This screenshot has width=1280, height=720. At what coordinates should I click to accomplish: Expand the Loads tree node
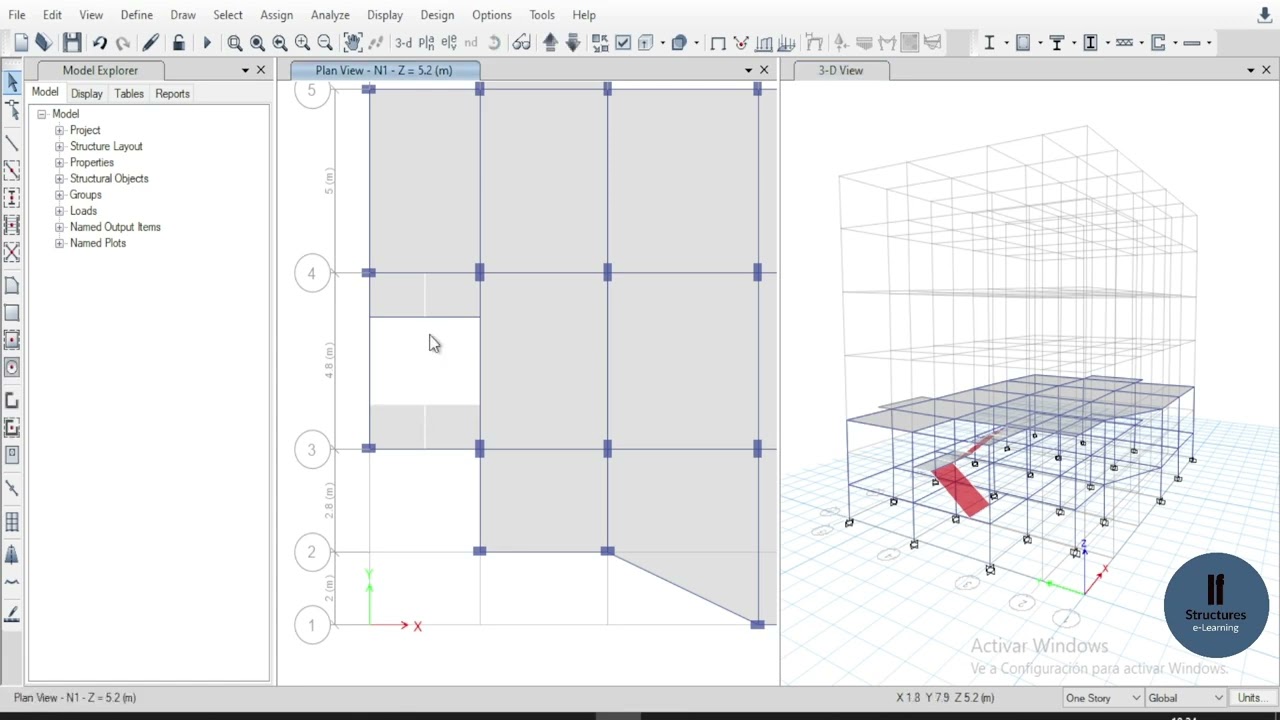pyautogui.click(x=59, y=211)
